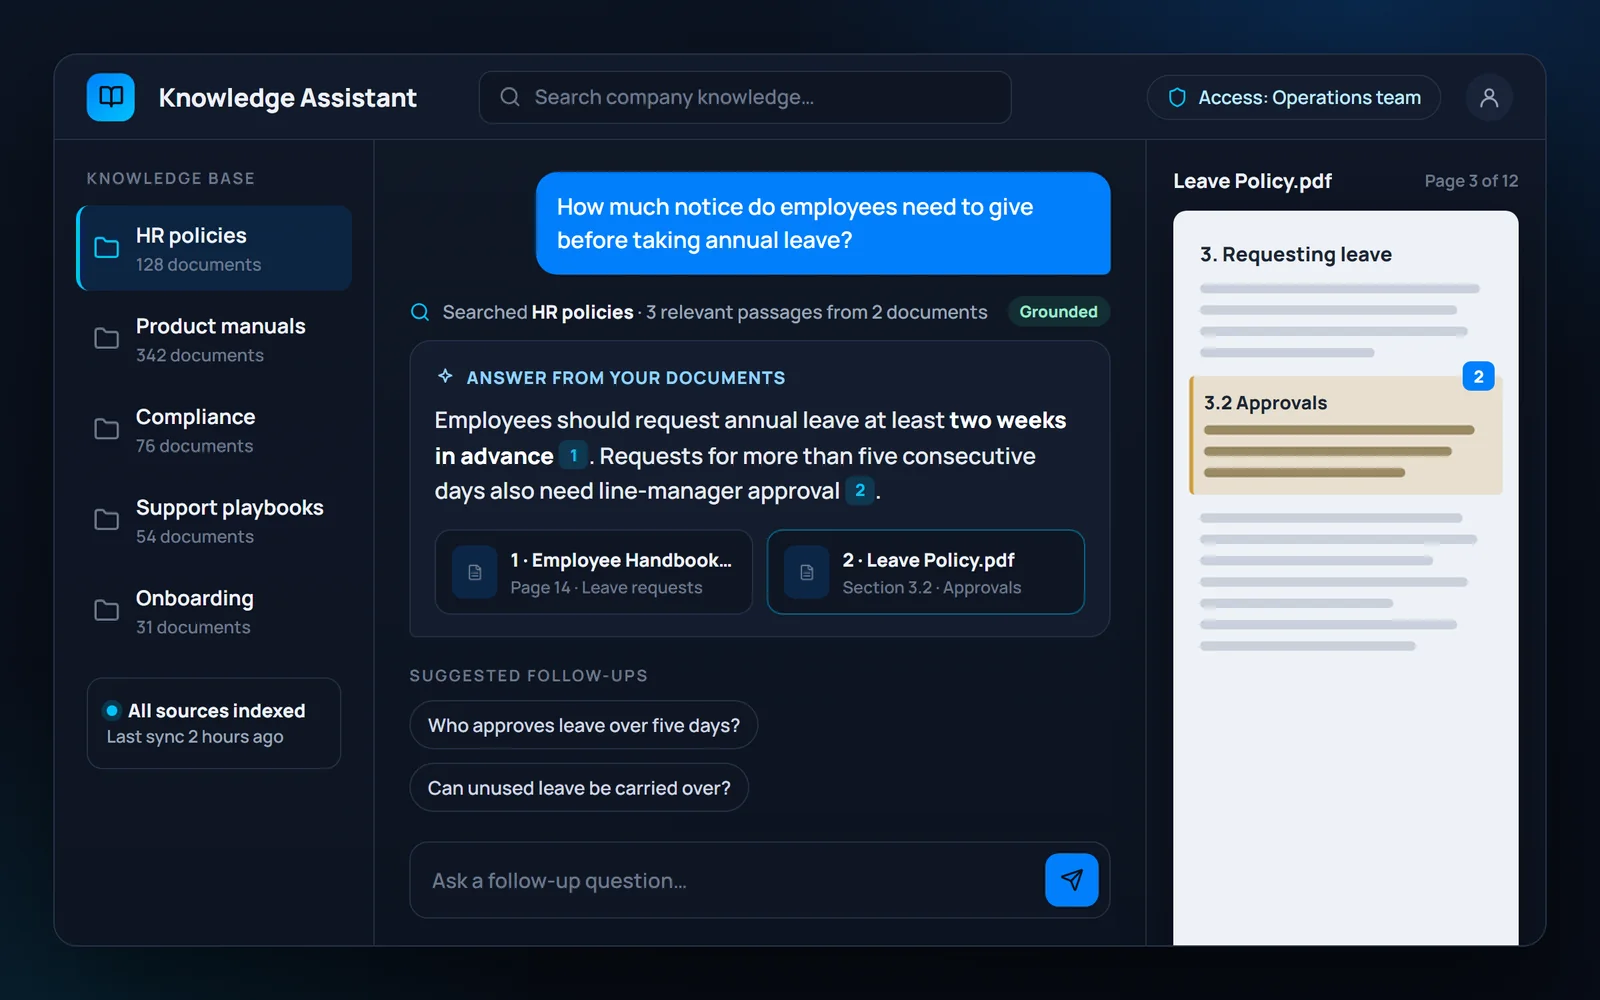Open the Employee Handbook source card

pyautogui.click(x=594, y=572)
